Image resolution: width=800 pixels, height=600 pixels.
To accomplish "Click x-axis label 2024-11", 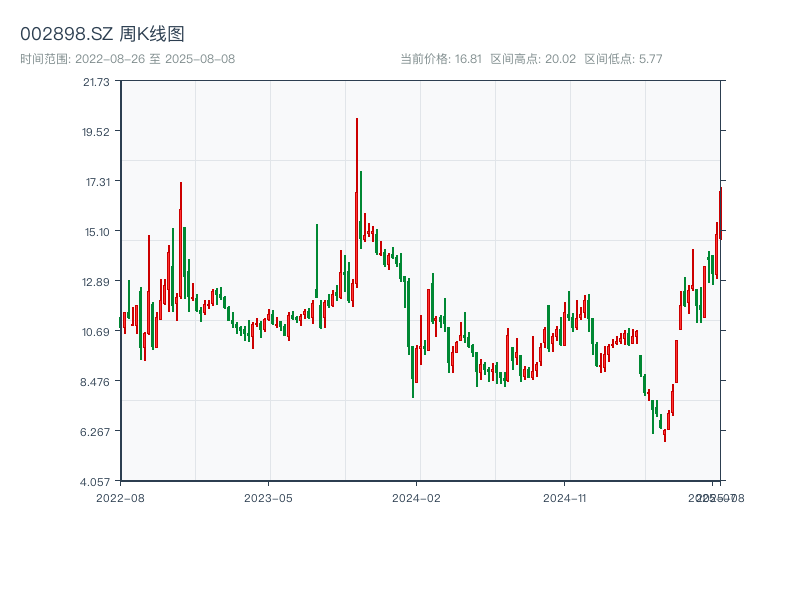I will [x=564, y=498].
